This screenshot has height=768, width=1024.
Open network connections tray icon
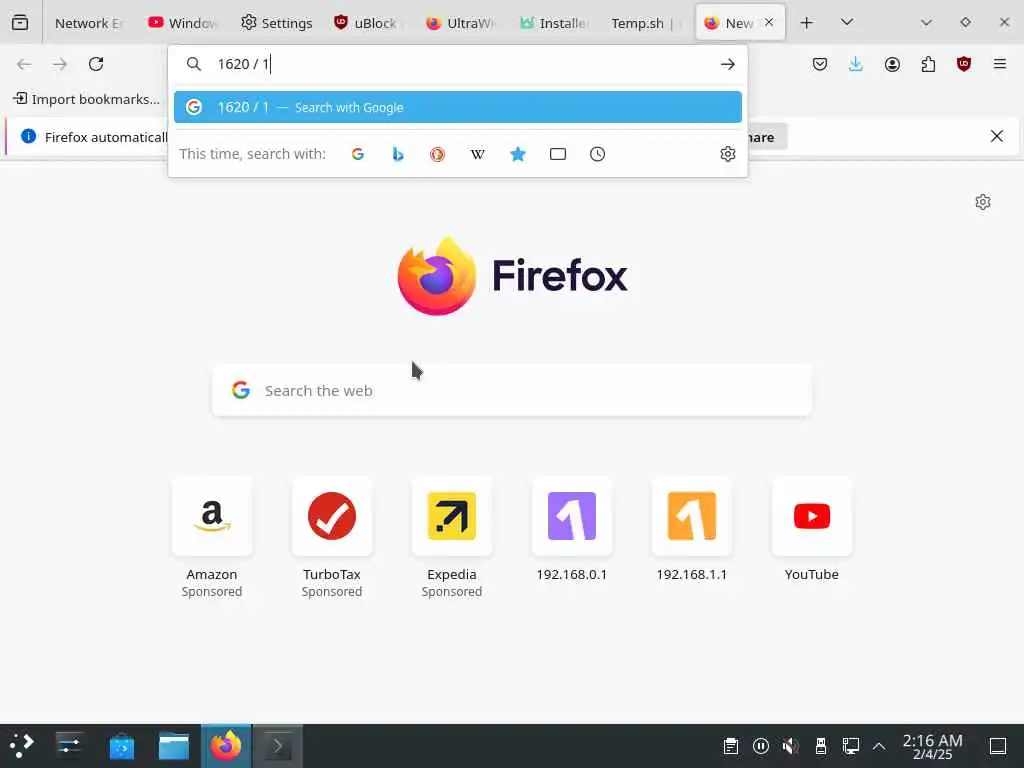[x=850, y=746]
